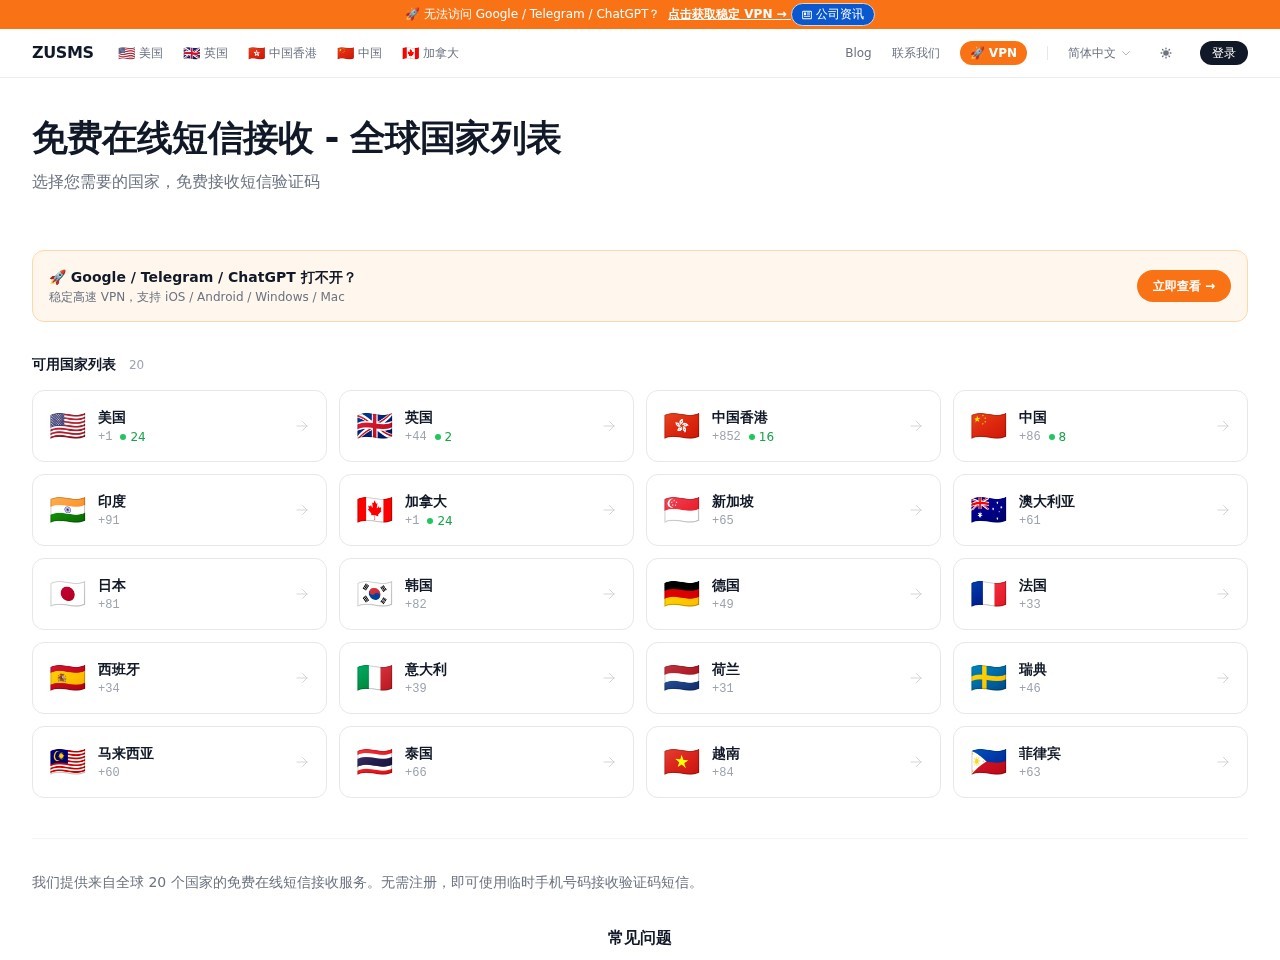Click the 立即查看 button in VPN promo

tap(1184, 286)
